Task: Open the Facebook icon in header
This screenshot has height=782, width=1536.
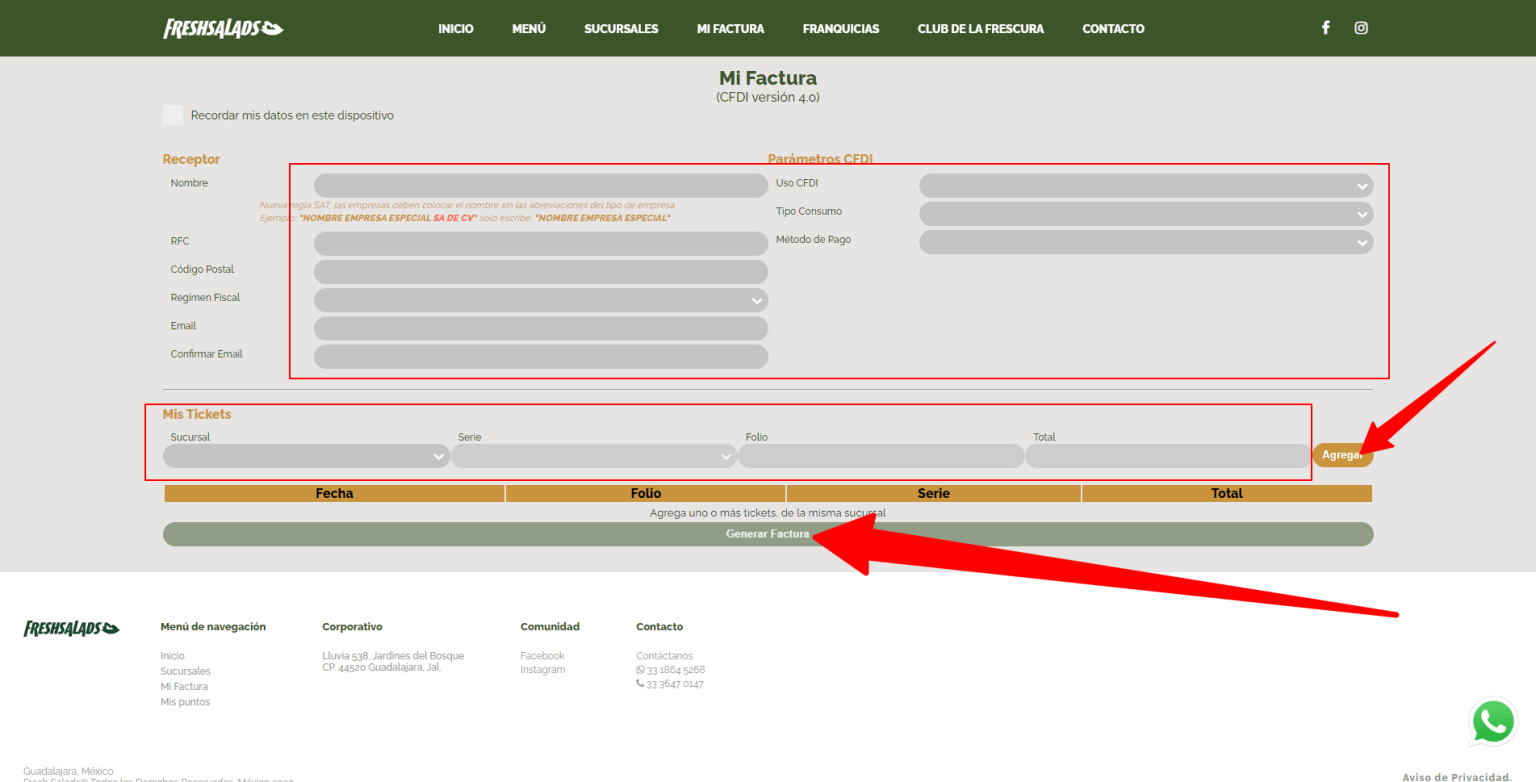Action: (x=1325, y=28)
